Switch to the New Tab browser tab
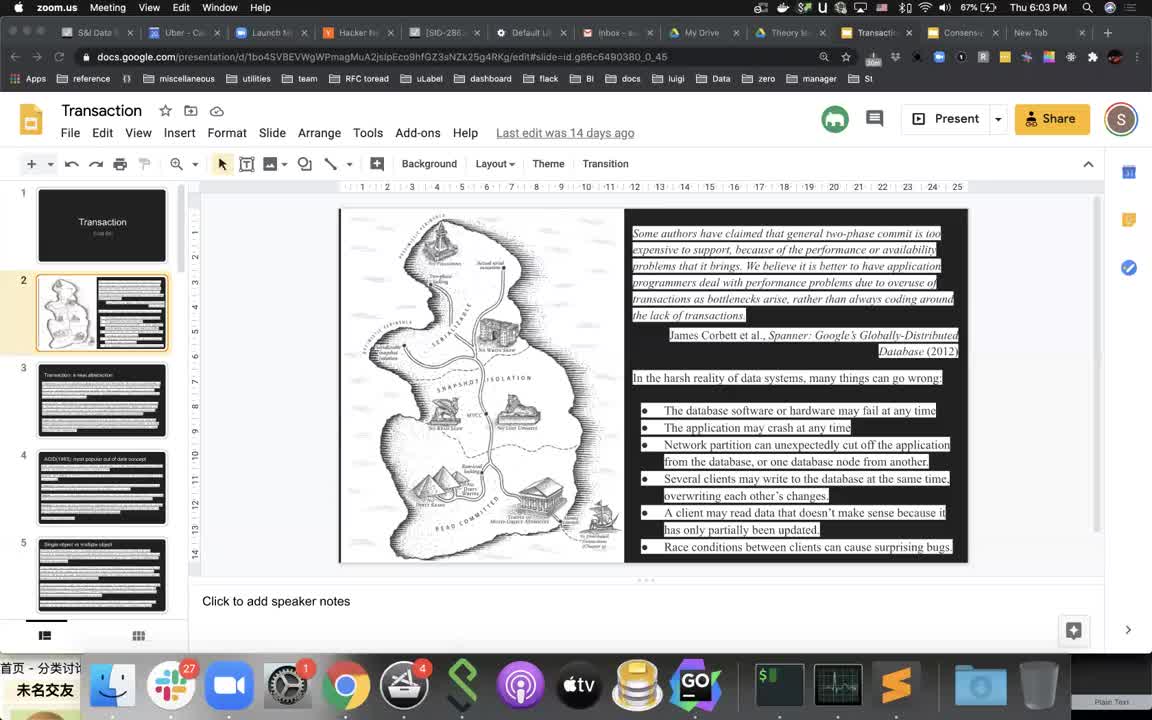Viewport: 1152px width, 720px height. pyautogui.click(x=1047, y=32)
